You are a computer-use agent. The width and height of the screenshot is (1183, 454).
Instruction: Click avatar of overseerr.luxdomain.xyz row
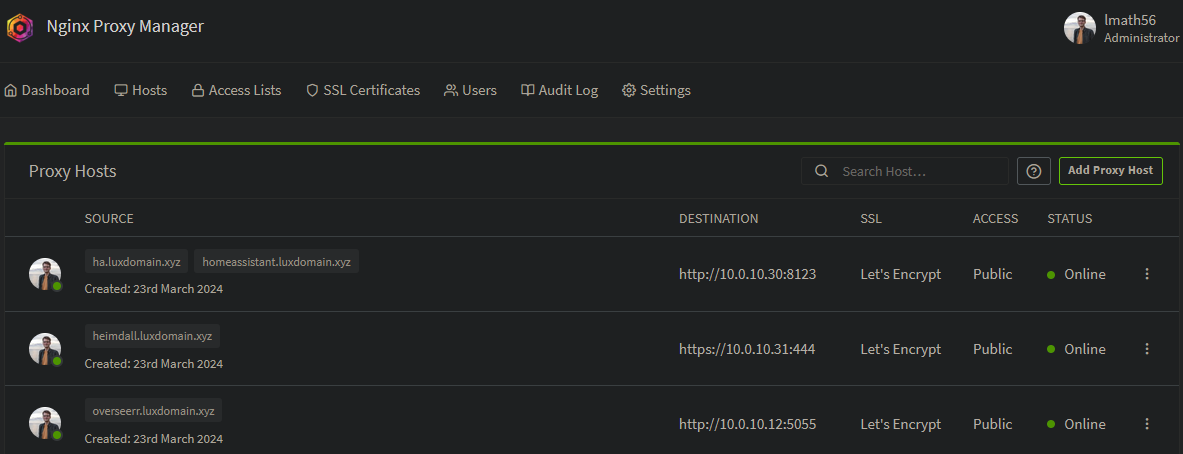[x=45, y=424]
